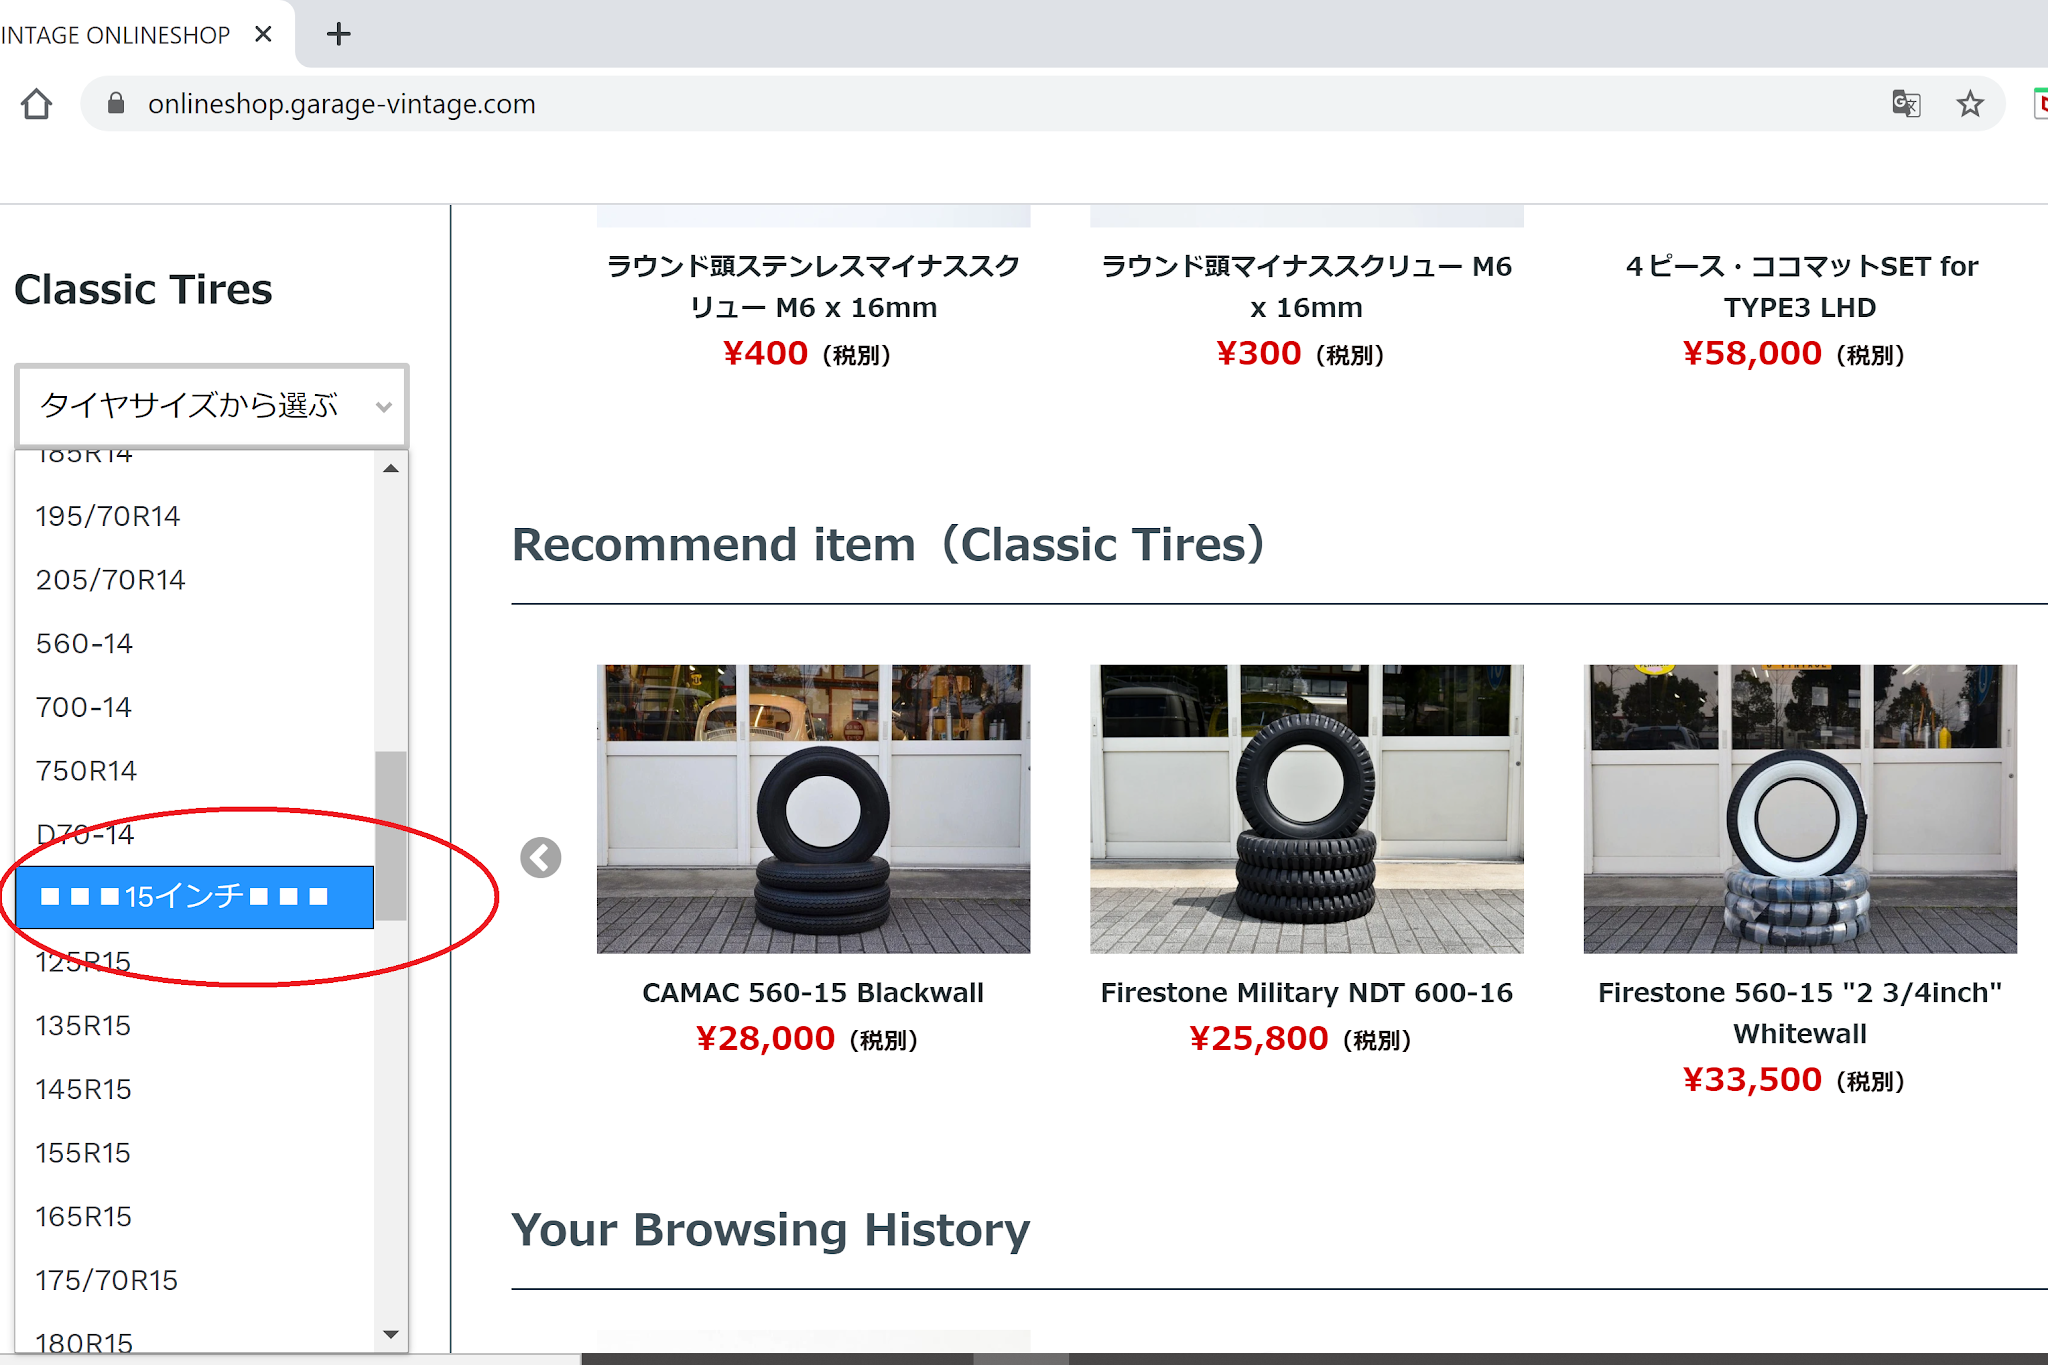Viewport: 2048px width, 1365px height.
Task: Open the タイヤサイズから選ぶ dropdown
Action: click(212, 406)
